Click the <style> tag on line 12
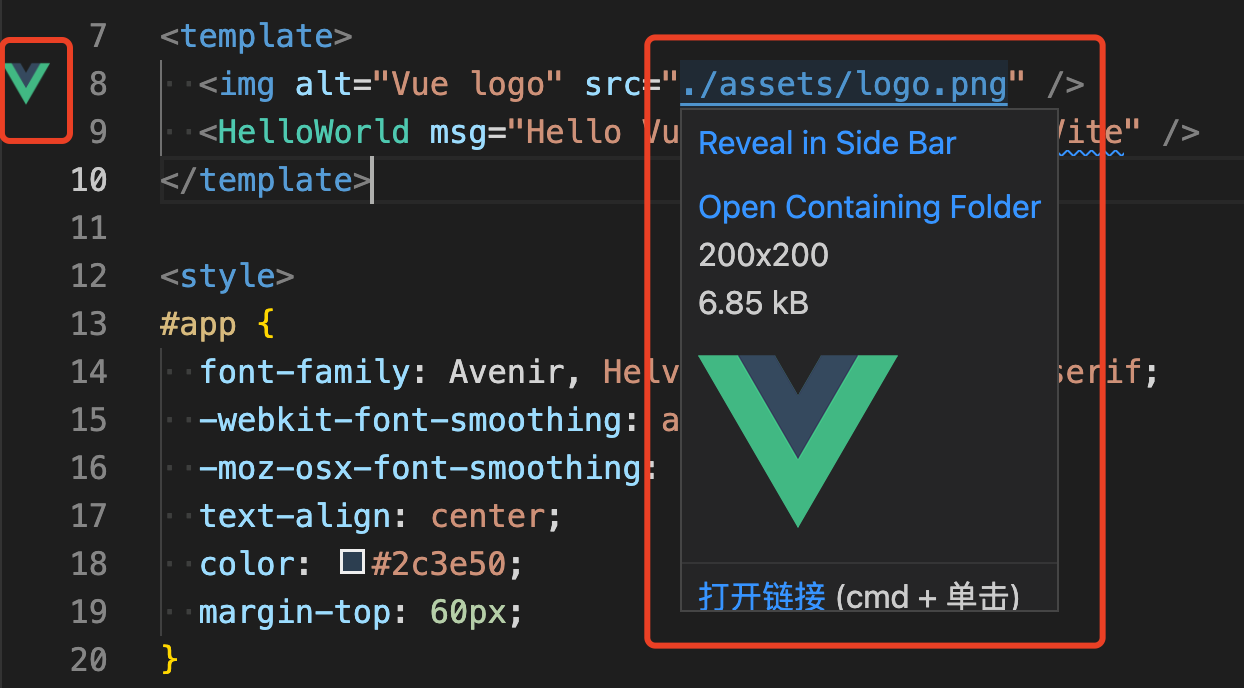Screen dimensions: 1244x688 click(x=227, y=276)
